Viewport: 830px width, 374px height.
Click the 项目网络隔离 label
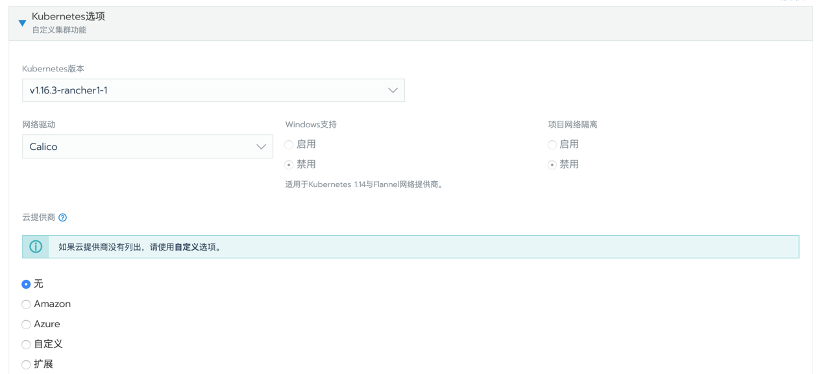573,125
